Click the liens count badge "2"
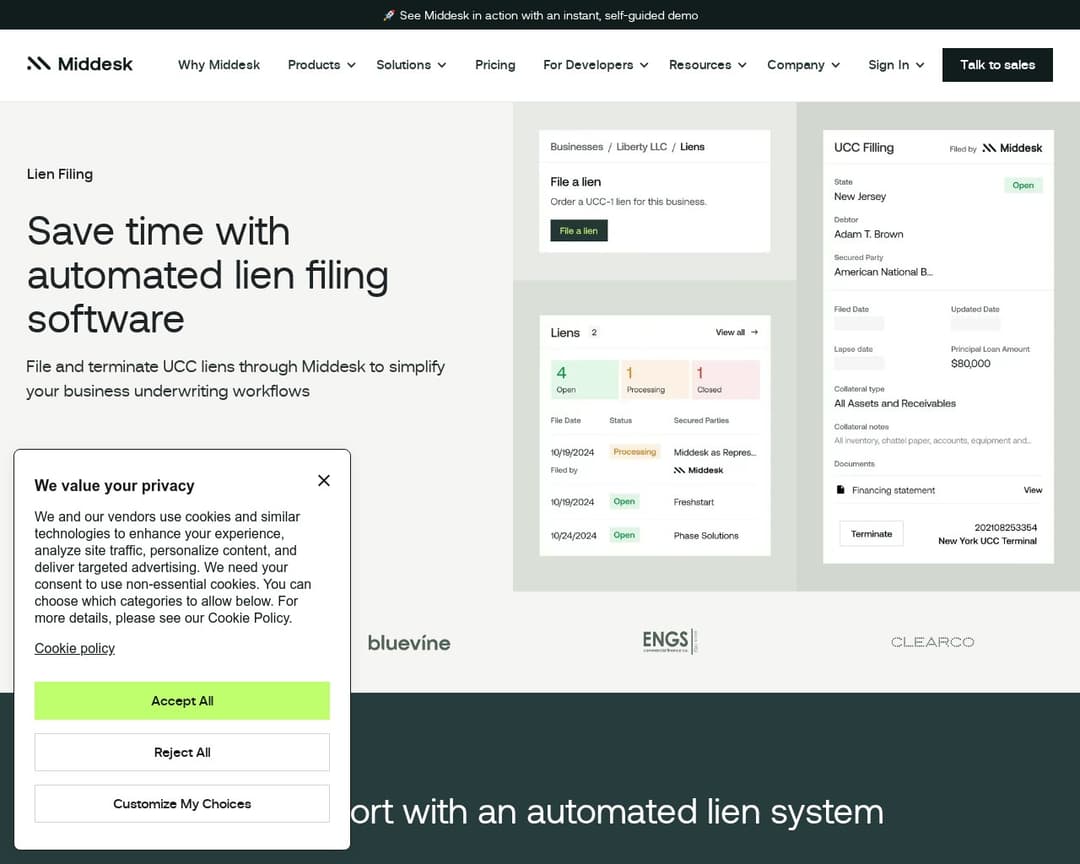This screenshot has height=864, width=1080. tap(594, 333)
